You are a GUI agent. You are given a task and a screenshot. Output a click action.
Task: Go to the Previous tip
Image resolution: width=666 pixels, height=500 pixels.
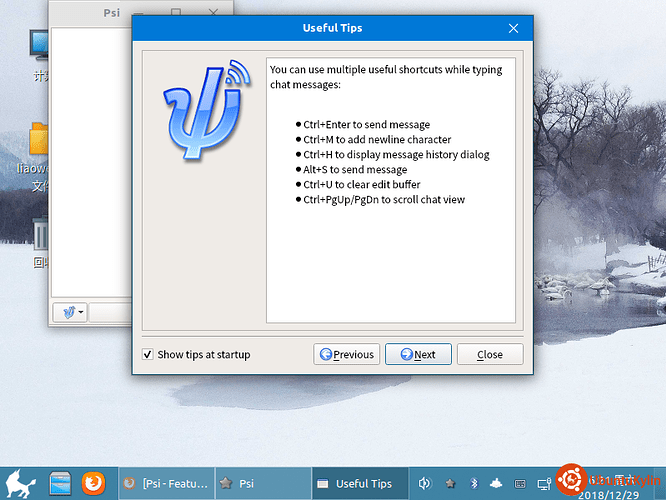tap(347, 354)
